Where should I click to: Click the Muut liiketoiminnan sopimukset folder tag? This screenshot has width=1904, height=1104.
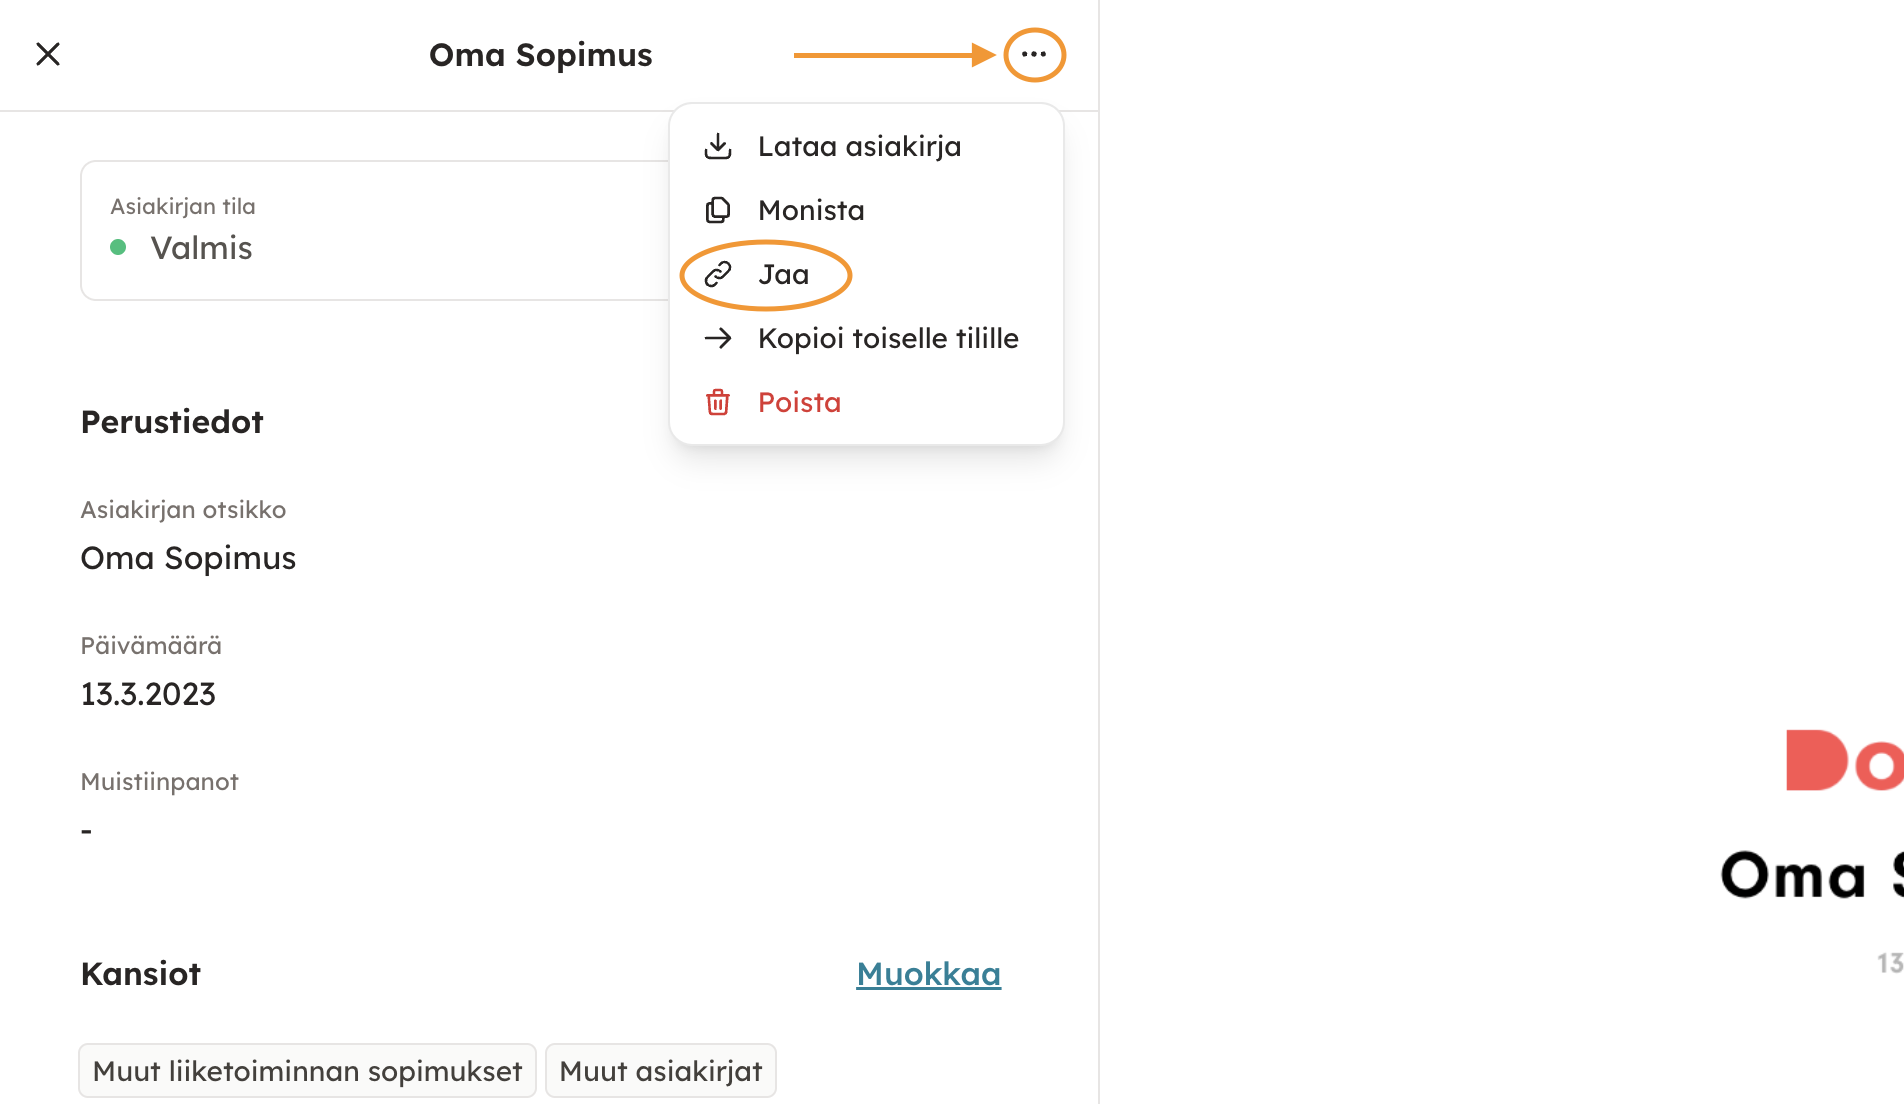pos(307,1071)
